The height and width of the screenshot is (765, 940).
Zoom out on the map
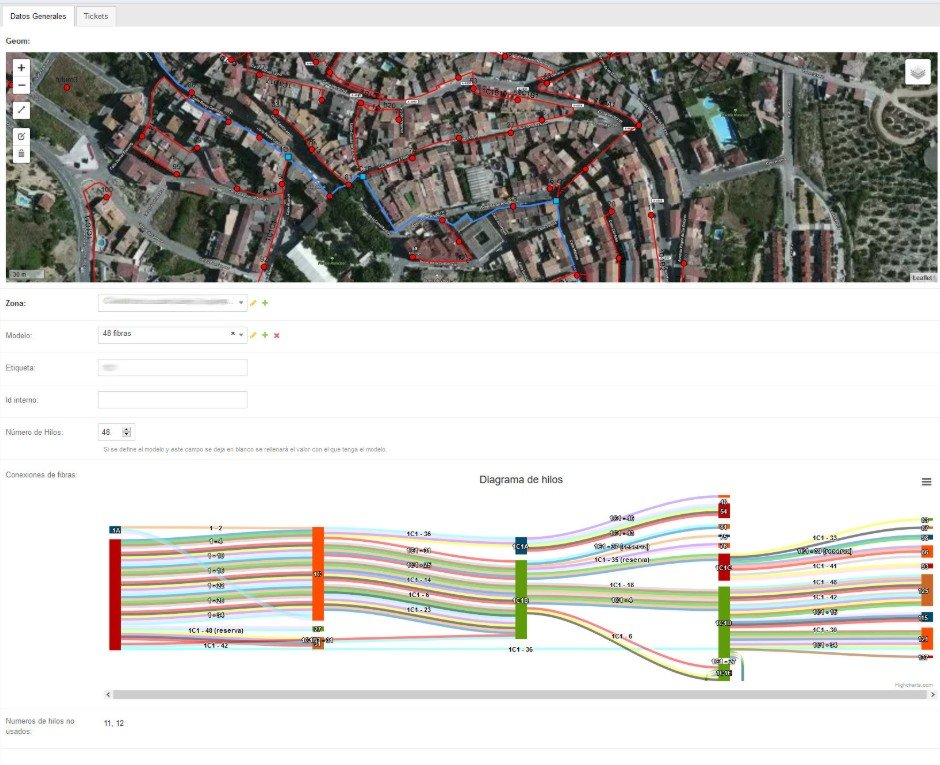(x=22, y=86)
